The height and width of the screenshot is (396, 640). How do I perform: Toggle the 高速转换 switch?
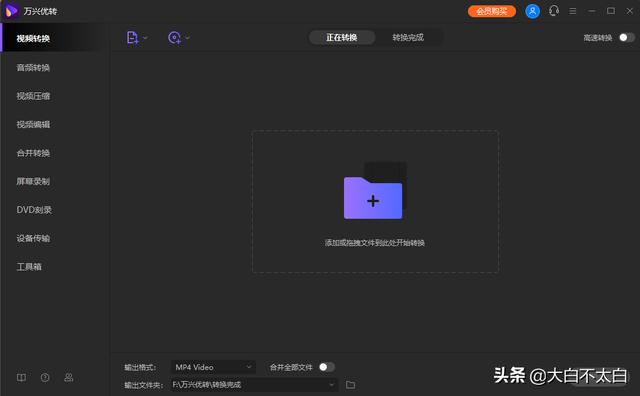627,38
